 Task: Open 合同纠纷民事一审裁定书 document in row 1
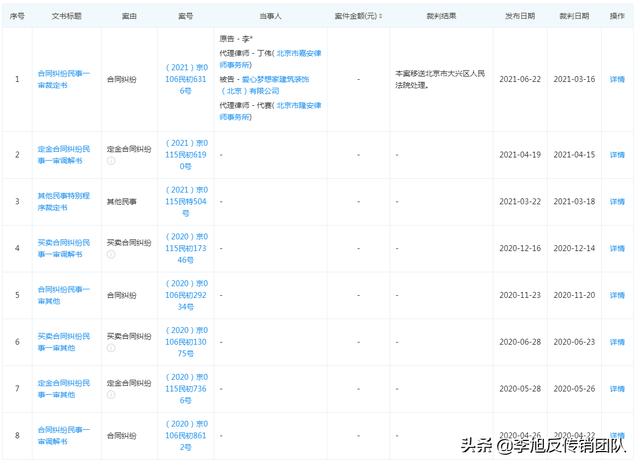point(64,79)
